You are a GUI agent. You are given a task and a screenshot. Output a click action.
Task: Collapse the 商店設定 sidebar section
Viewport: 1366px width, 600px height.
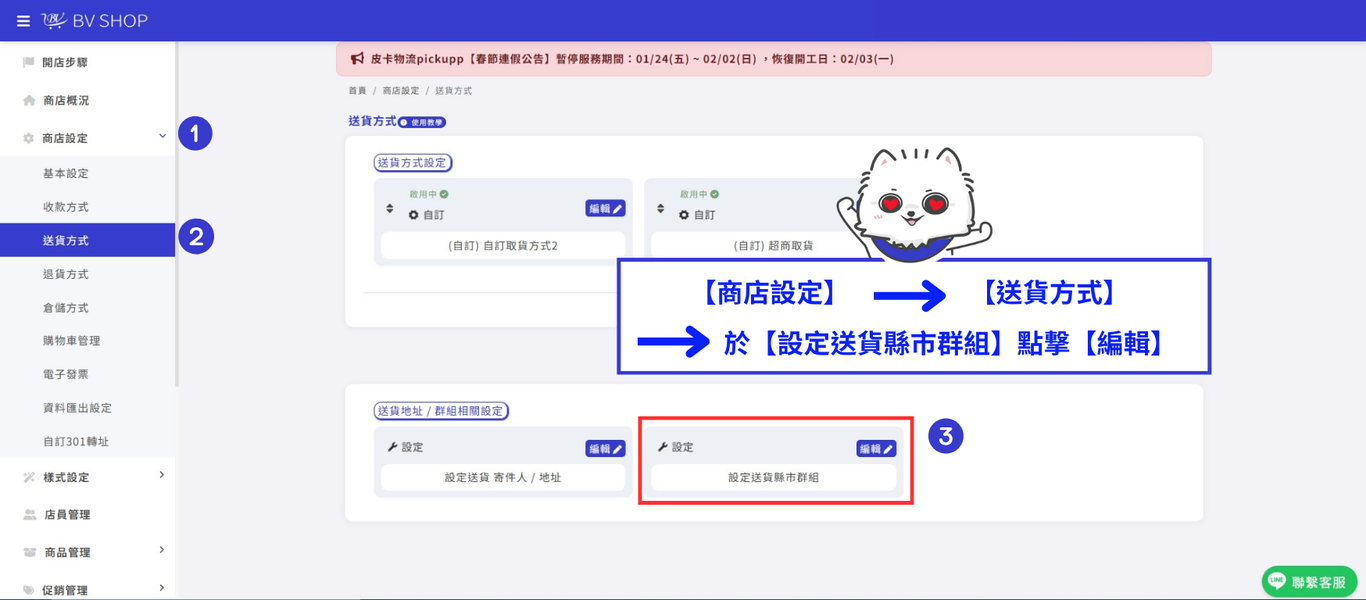tap(162, 136)
